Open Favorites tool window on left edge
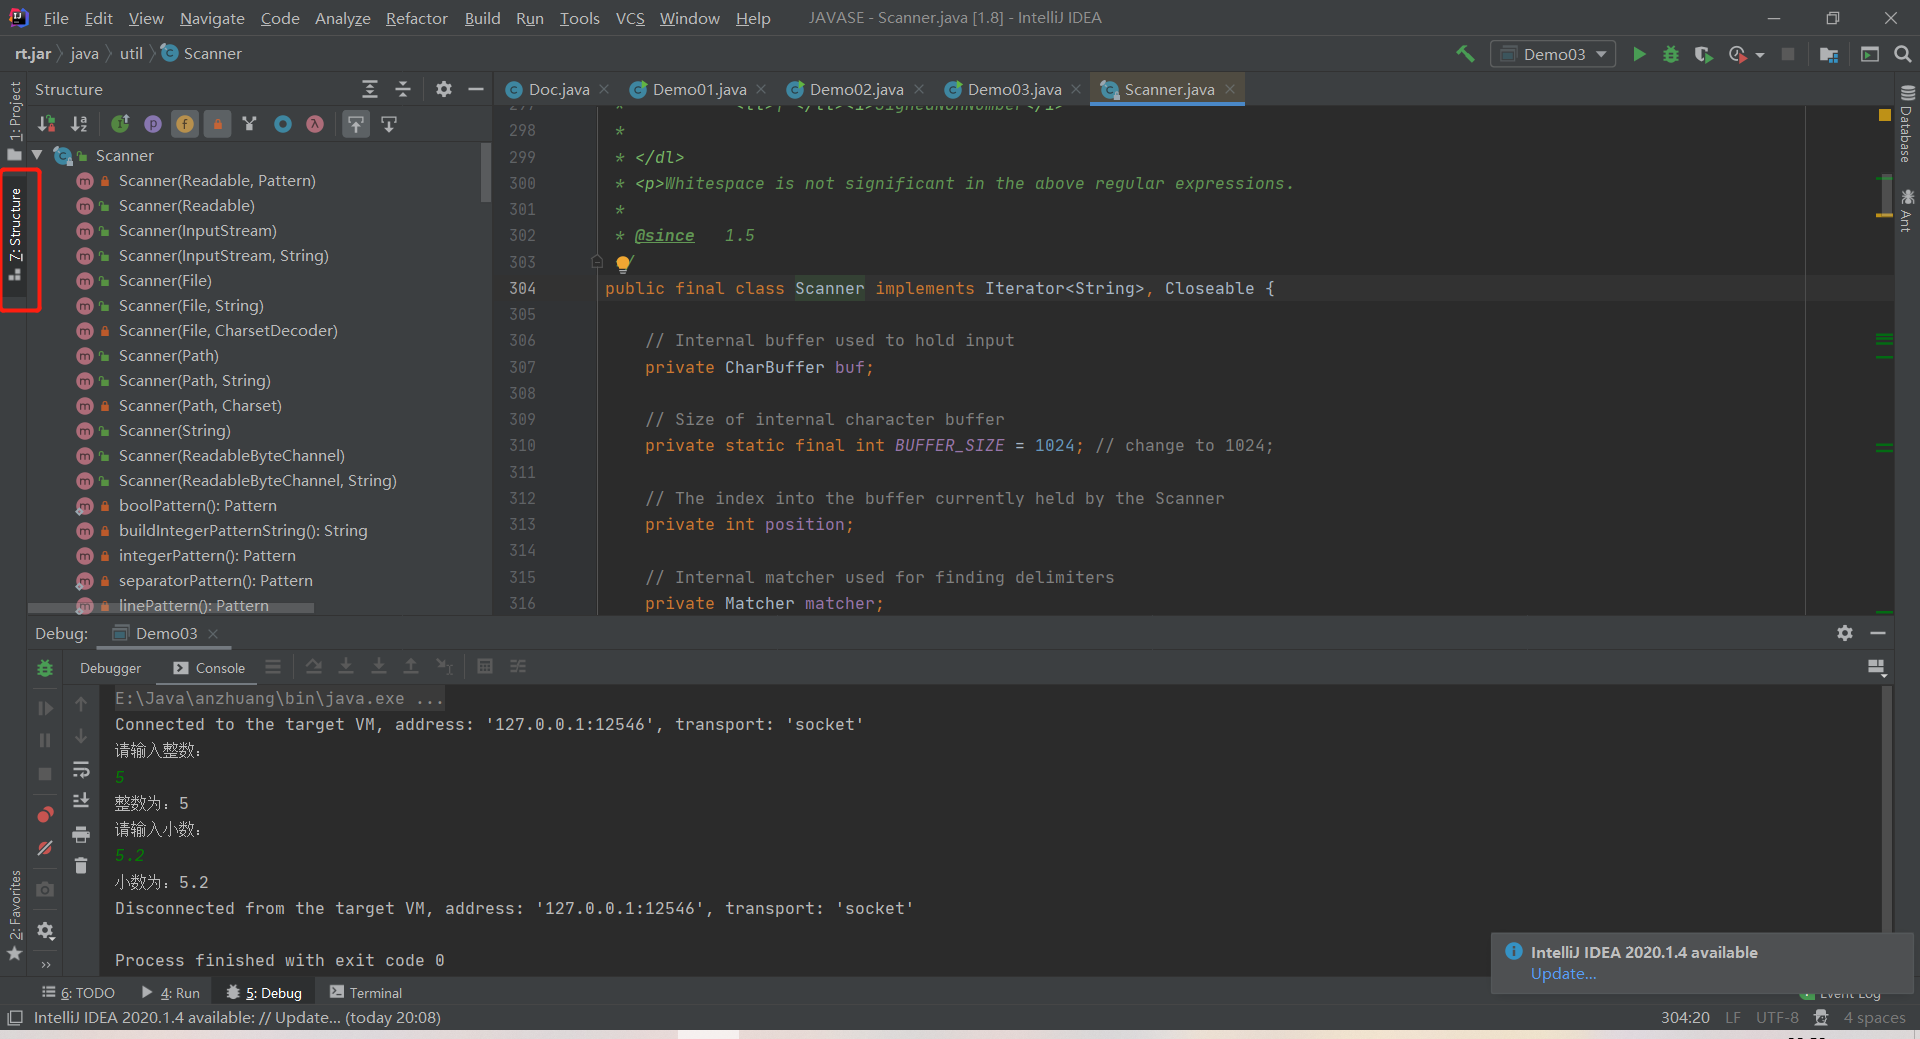 pyautogui.click(x=14, y=915)
